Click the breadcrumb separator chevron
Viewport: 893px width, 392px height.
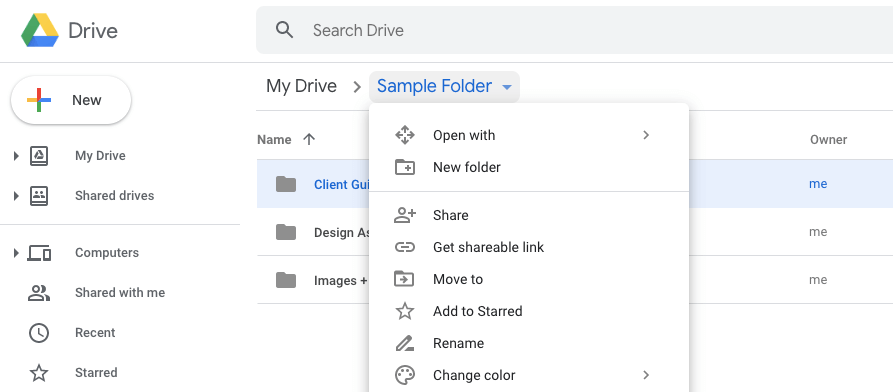(357, 87)
